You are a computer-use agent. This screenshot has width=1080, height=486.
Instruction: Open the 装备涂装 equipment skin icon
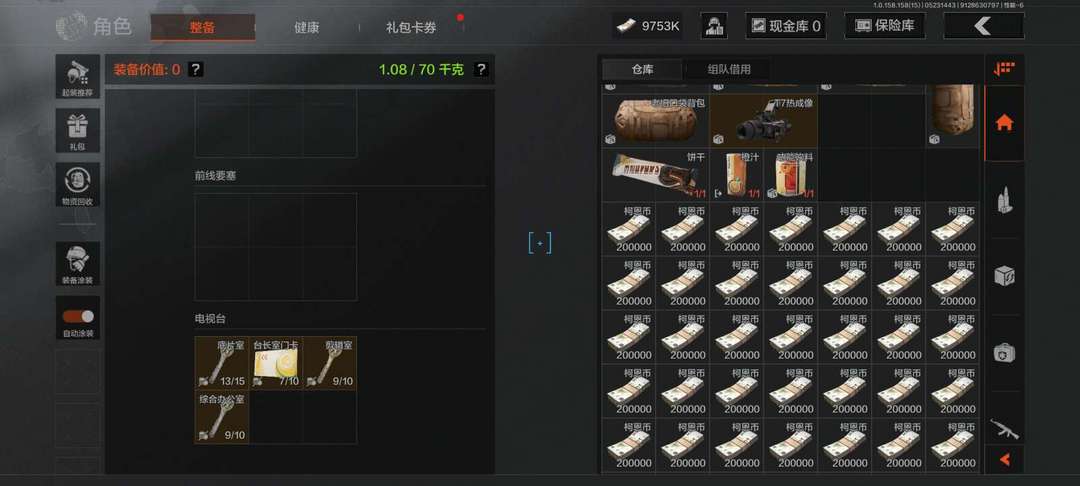[x=78, y=264]
